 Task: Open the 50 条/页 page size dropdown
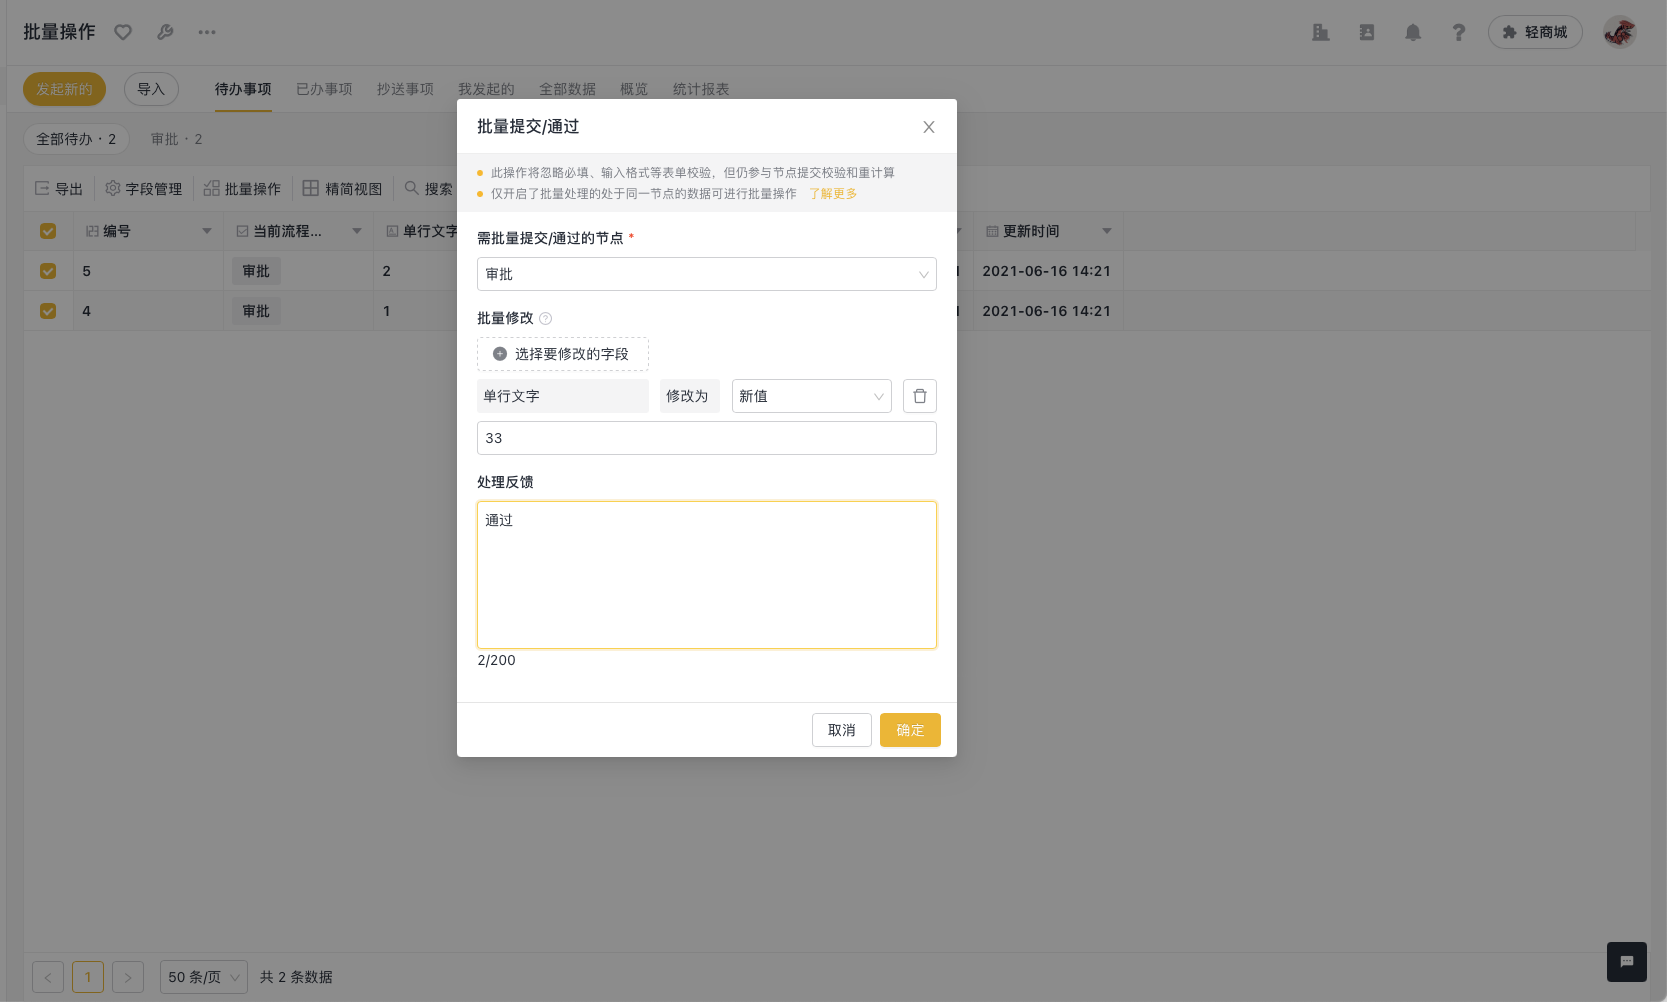point(204,977)
